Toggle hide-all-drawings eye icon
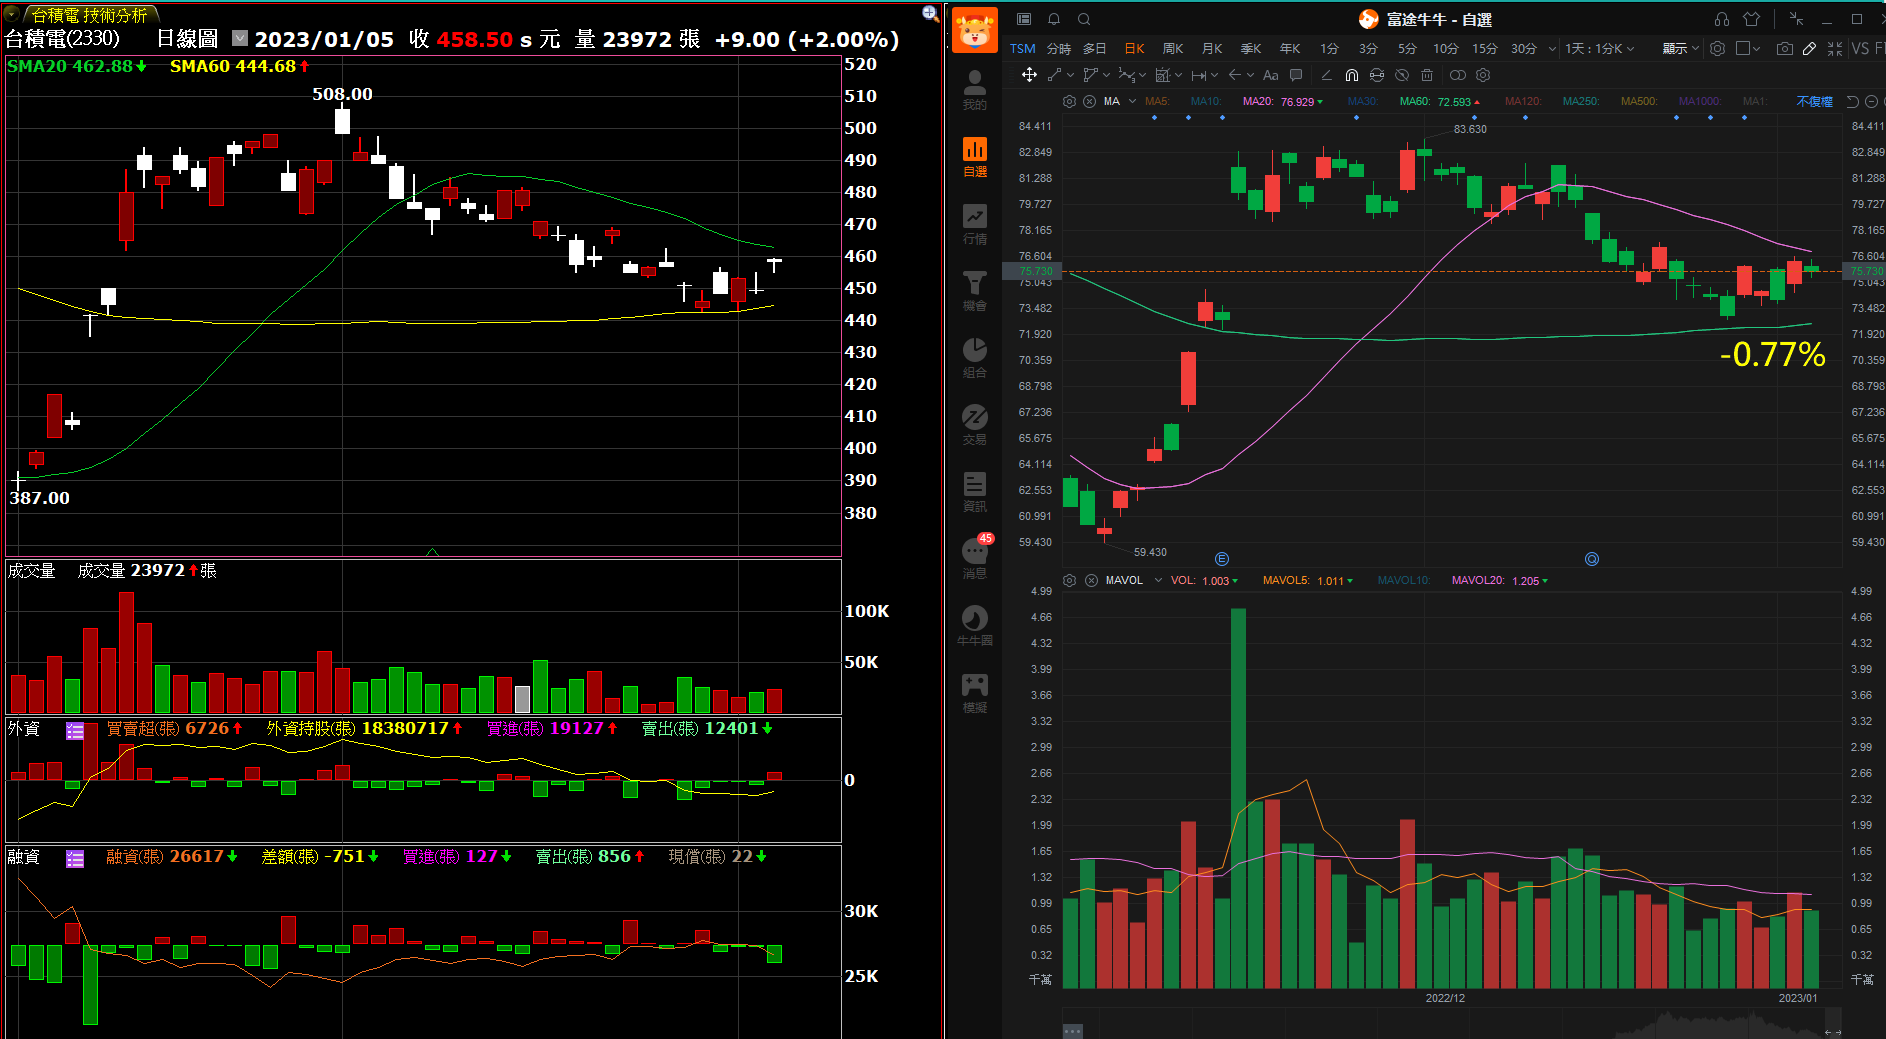The image size is (1886, 1039). pyautogui.click(x=1402, y=75)
